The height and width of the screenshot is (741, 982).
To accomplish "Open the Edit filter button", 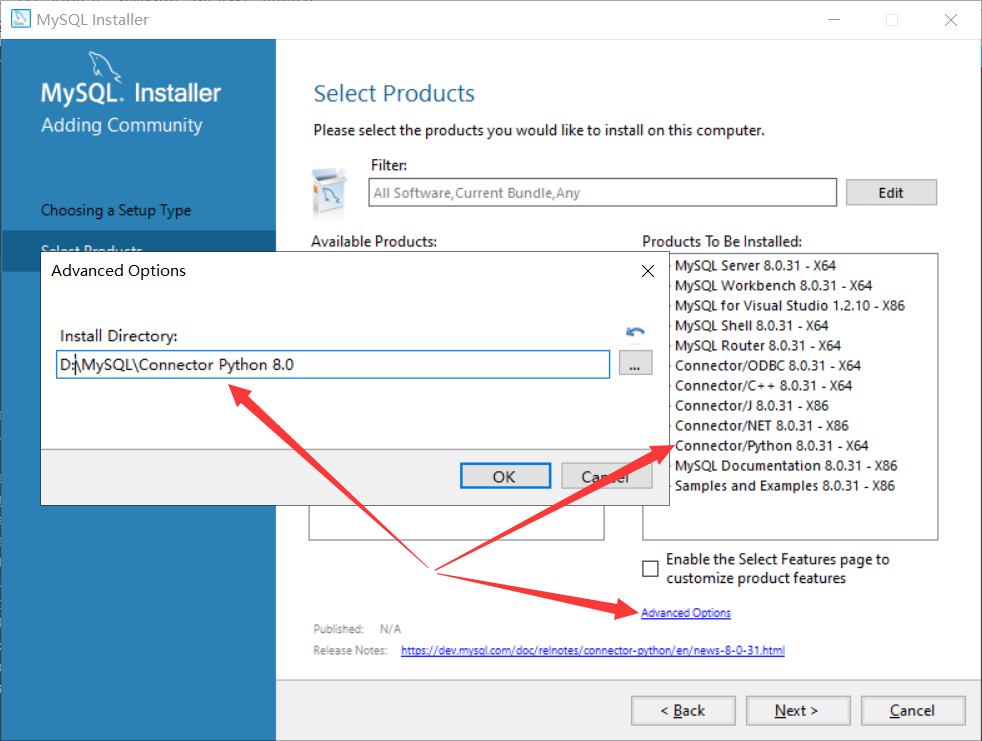I will [891, 192].
